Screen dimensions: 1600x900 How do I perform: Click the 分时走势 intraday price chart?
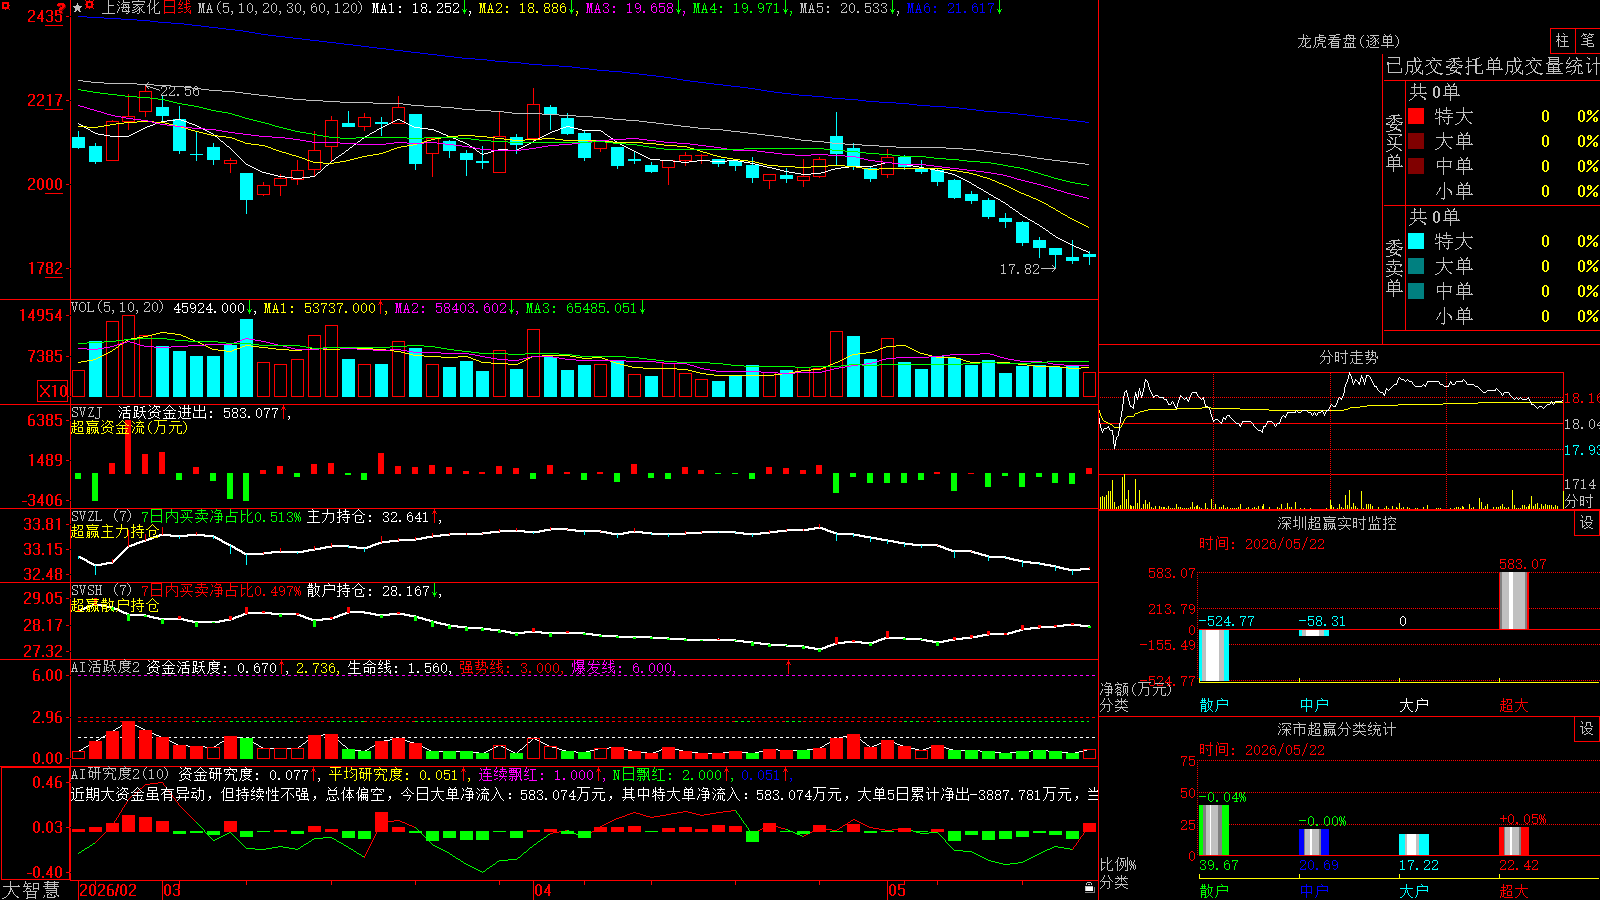(x=1331, y=422)
